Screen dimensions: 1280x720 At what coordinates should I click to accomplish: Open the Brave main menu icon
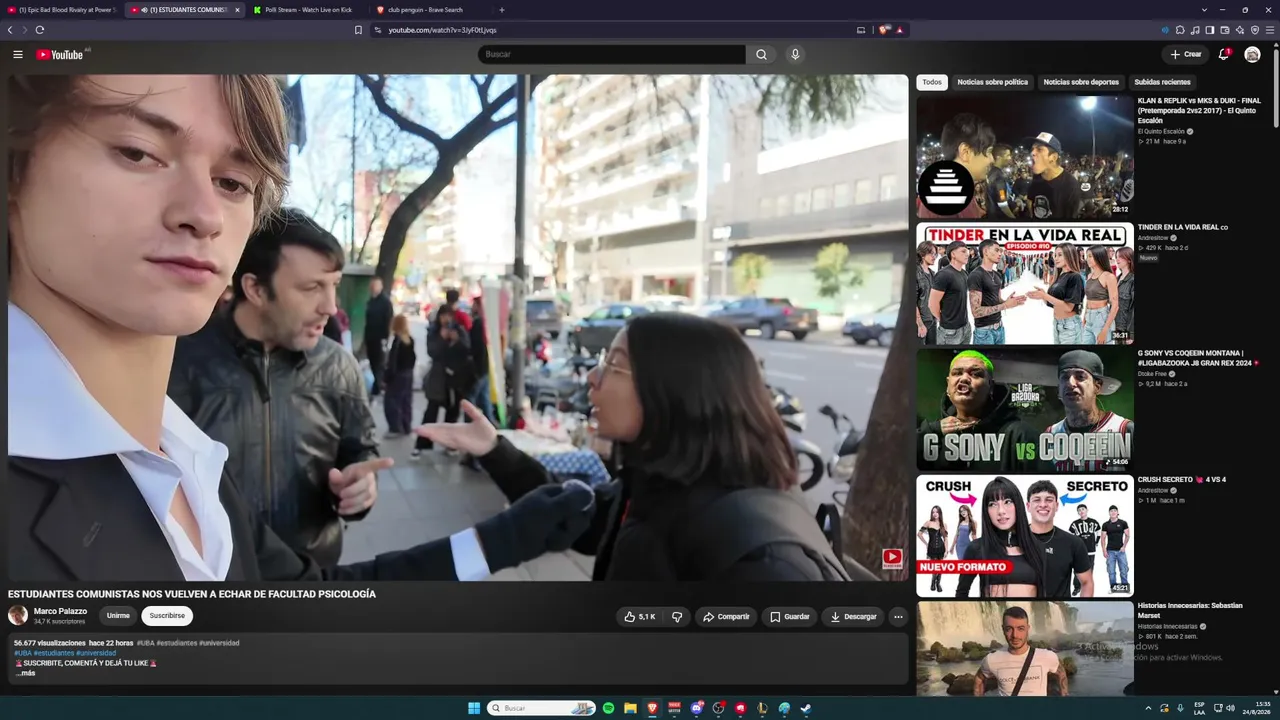click(x=1270, y=30)
